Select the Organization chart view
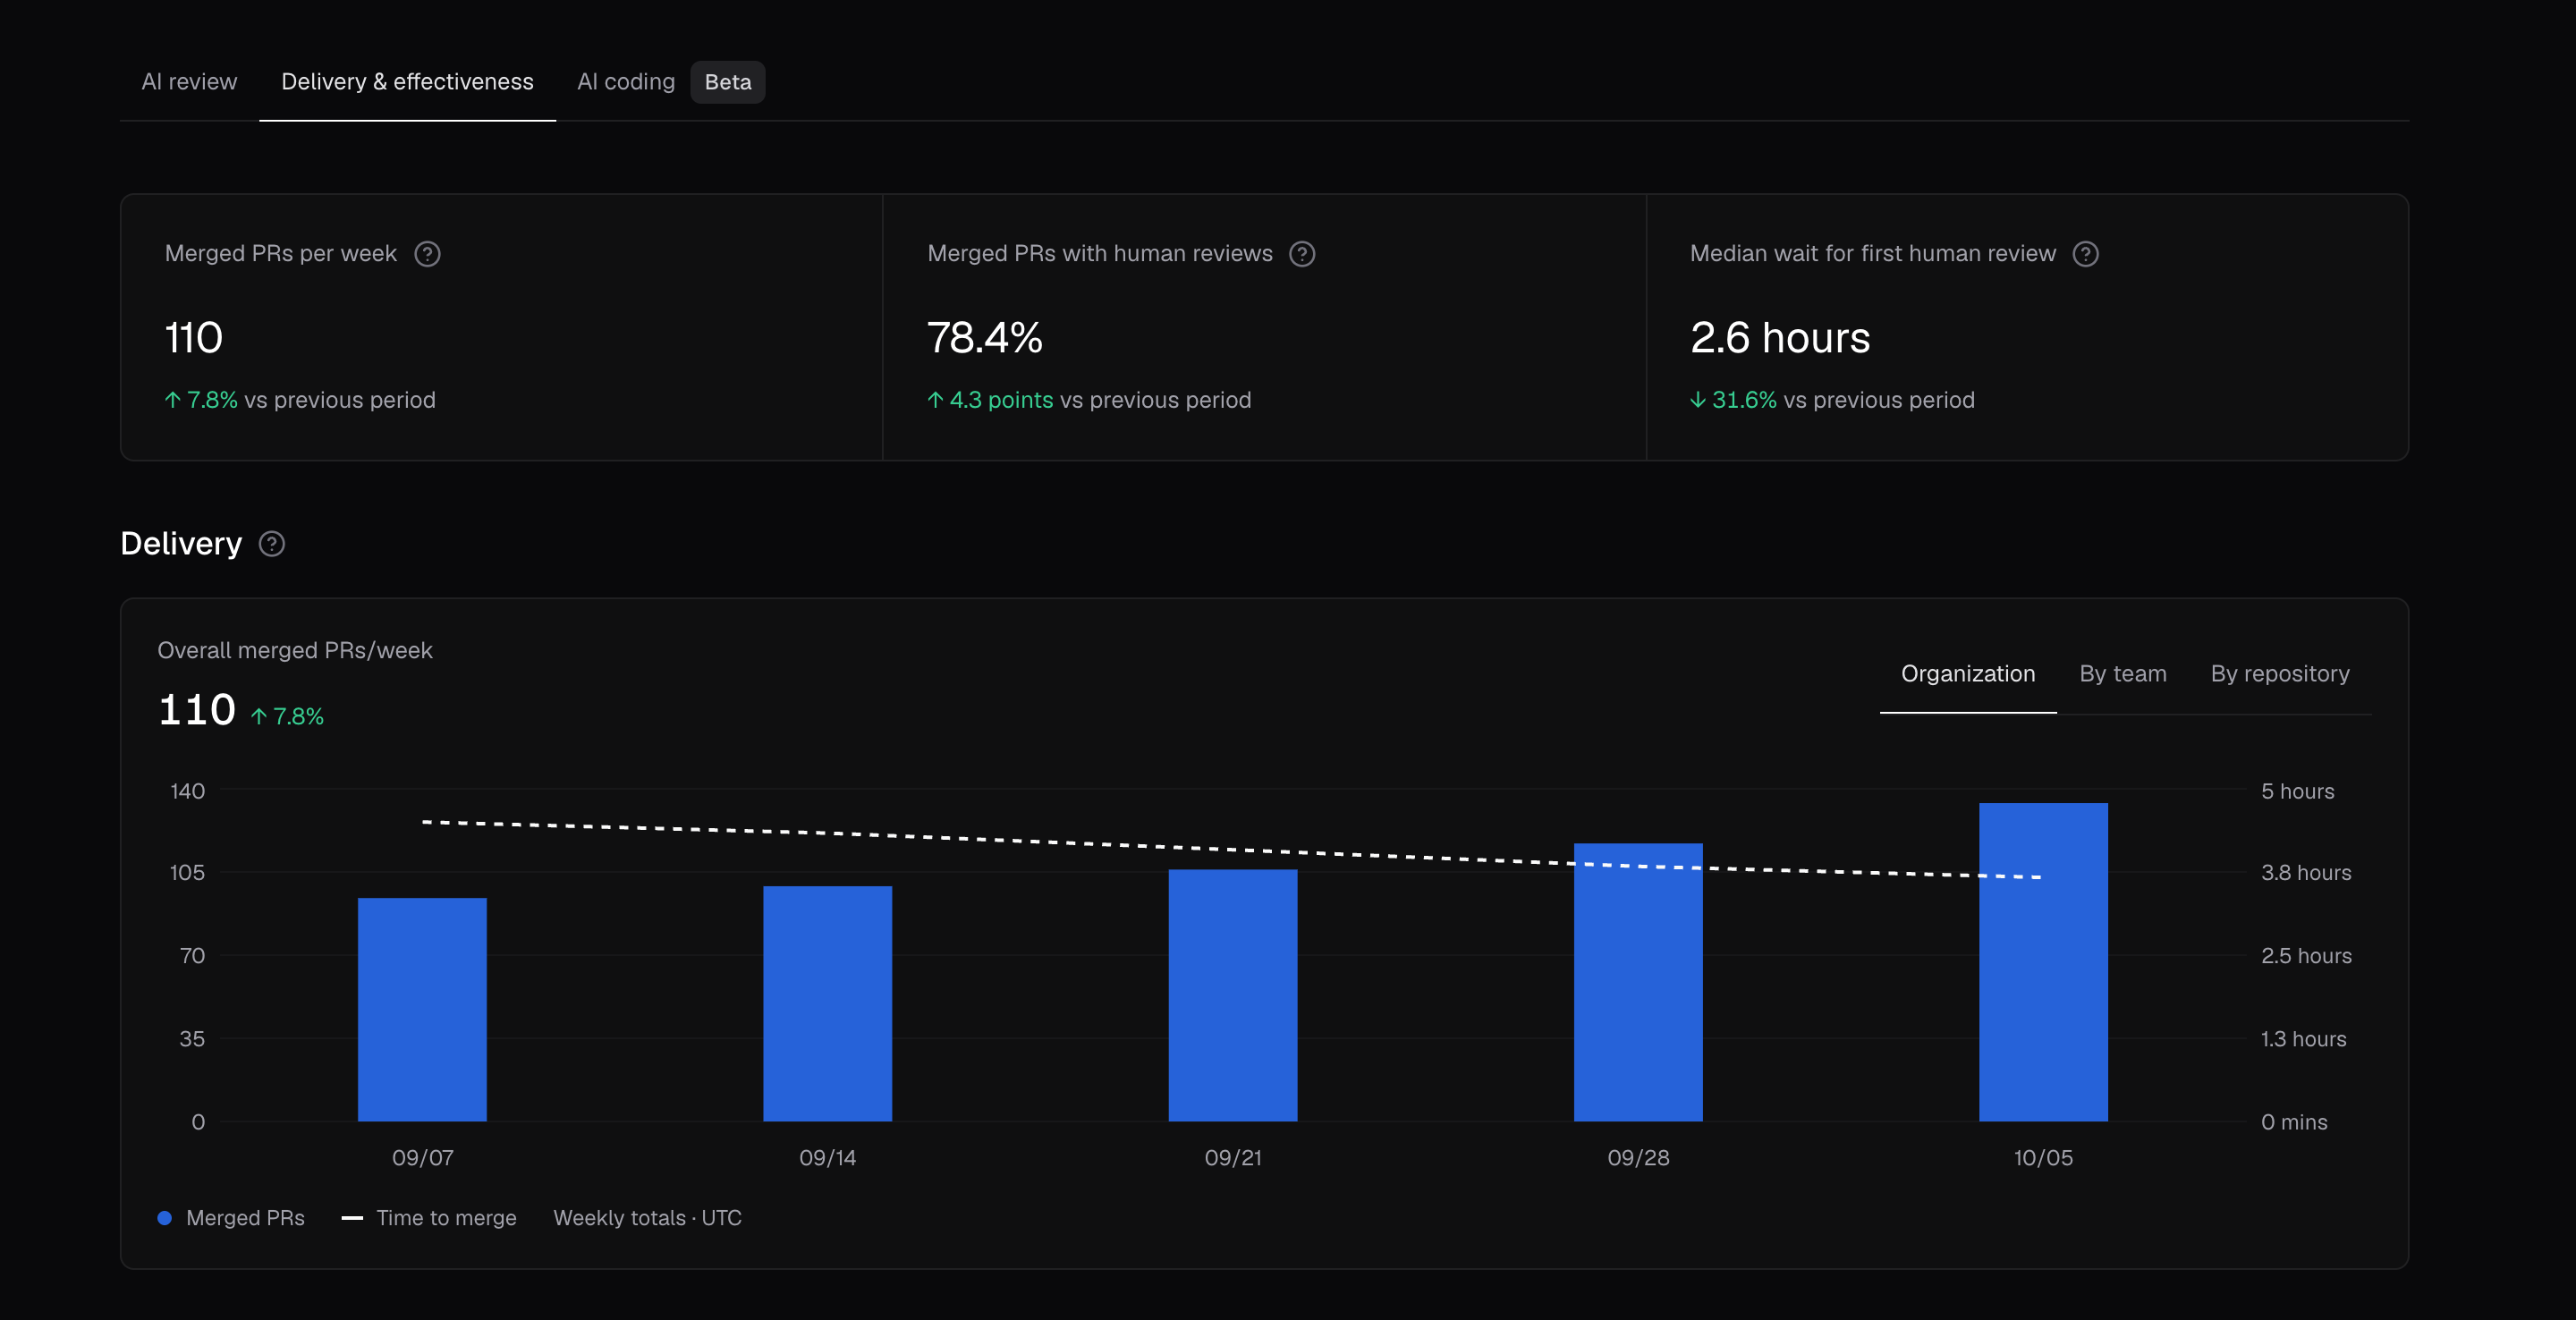Viewport: 2576px width, 1320px height. (x=1967, y=674)
